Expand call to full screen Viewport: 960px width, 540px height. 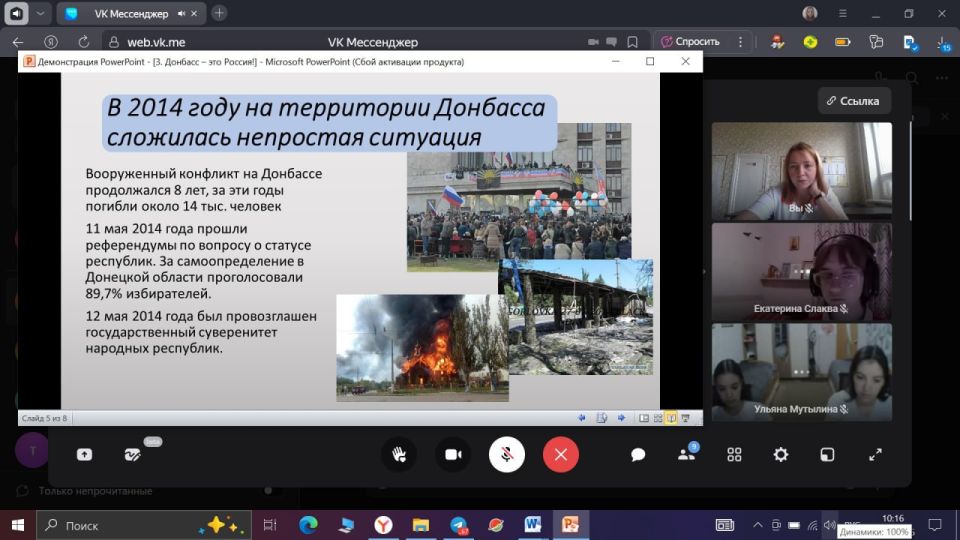coord(875,454)
